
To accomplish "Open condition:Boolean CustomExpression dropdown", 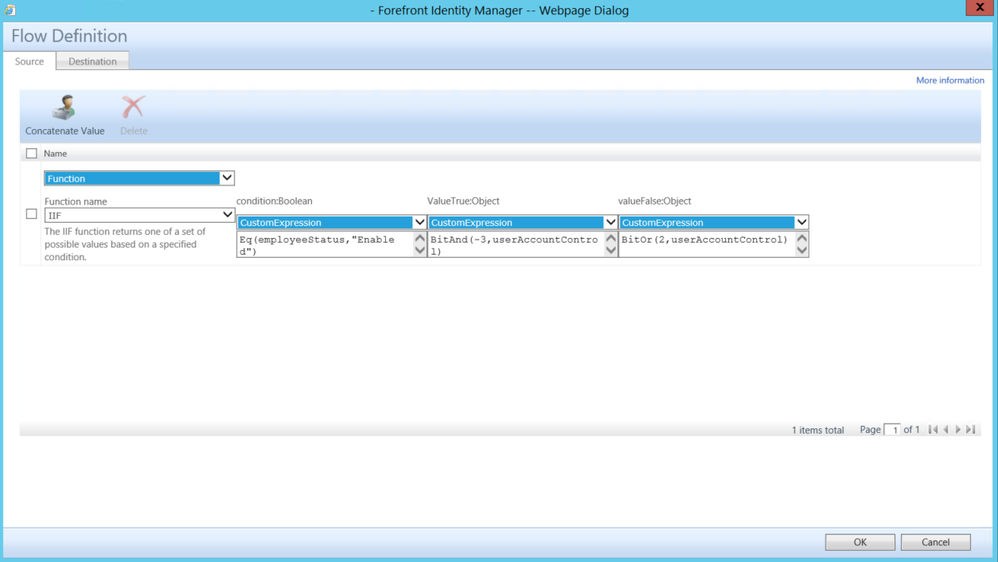I will point(332,222).
